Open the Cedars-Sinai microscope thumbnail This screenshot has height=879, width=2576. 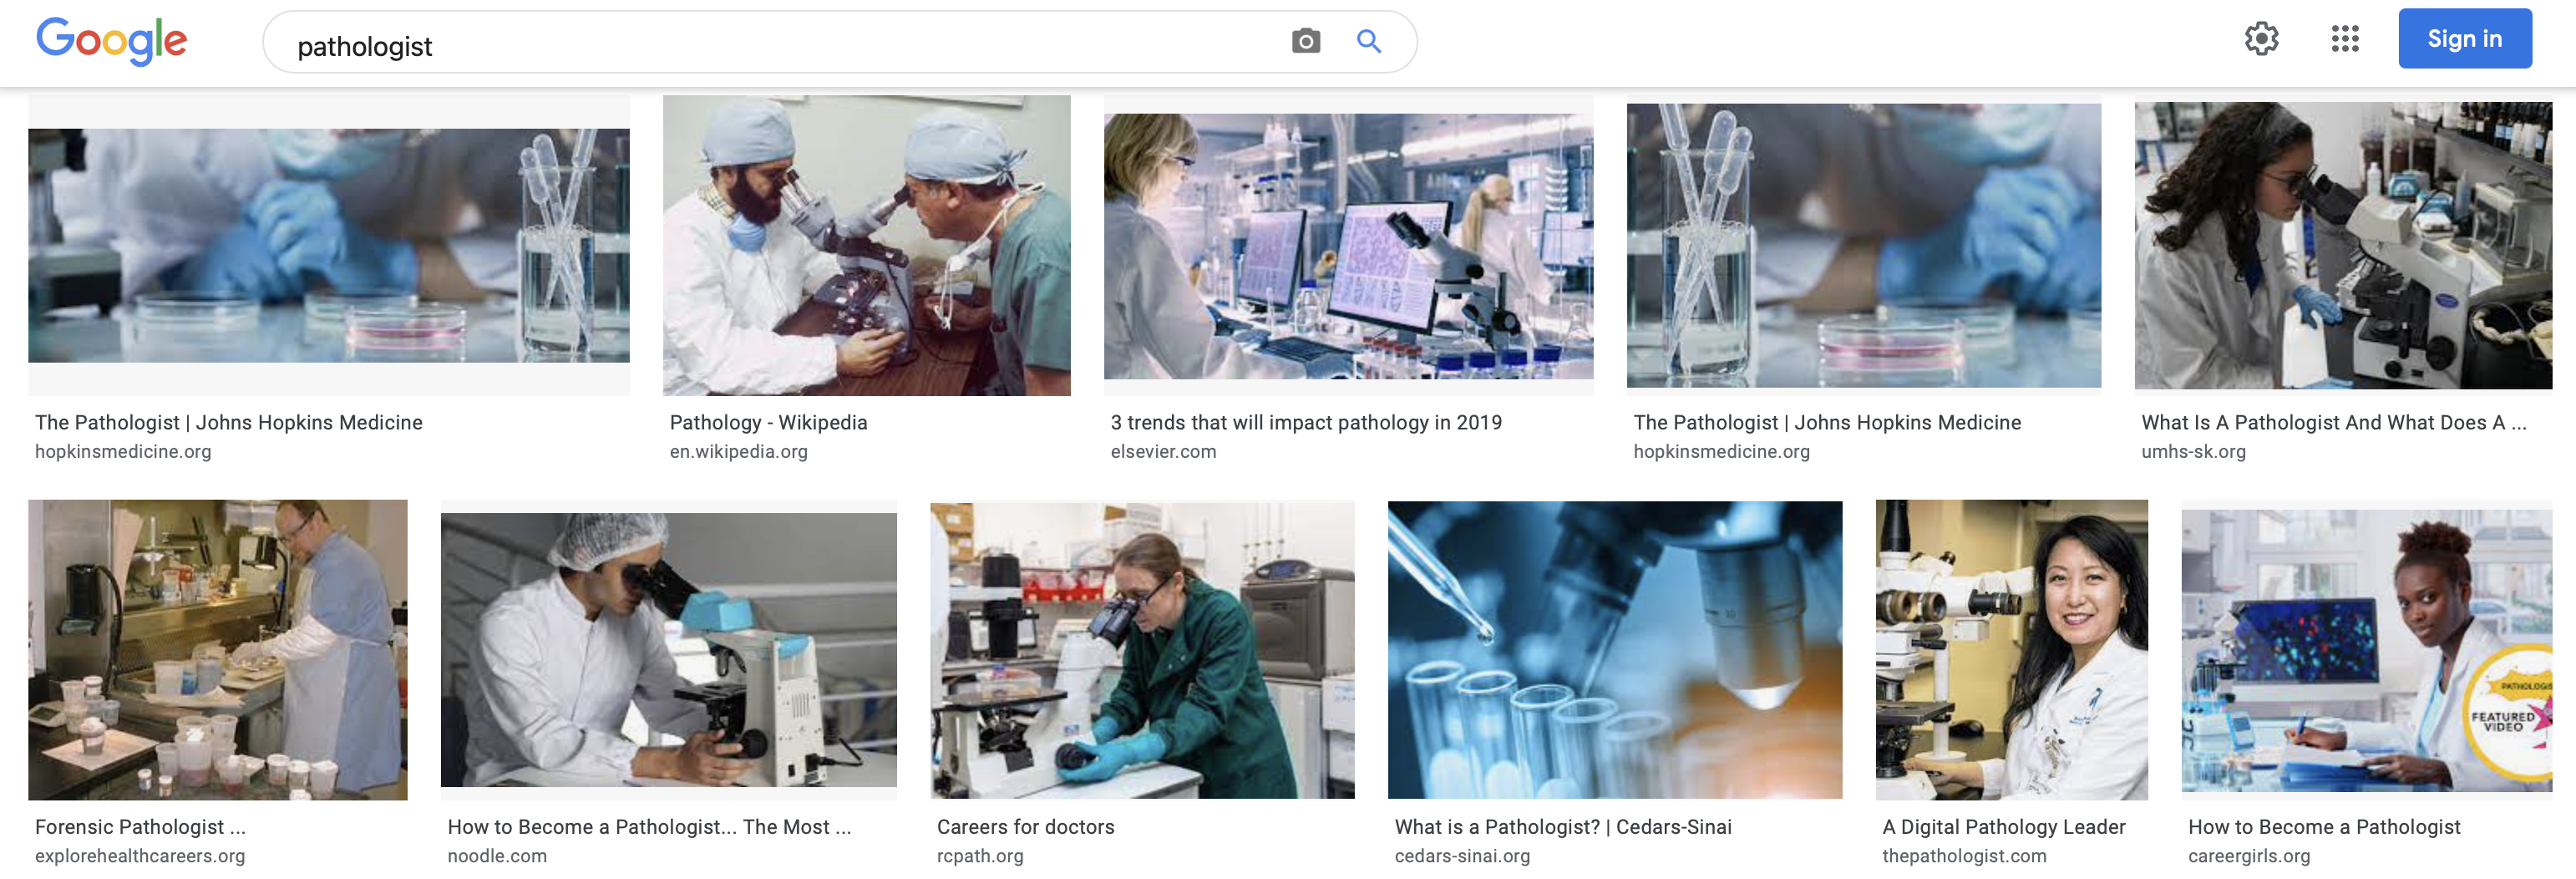coord(1614,649)
